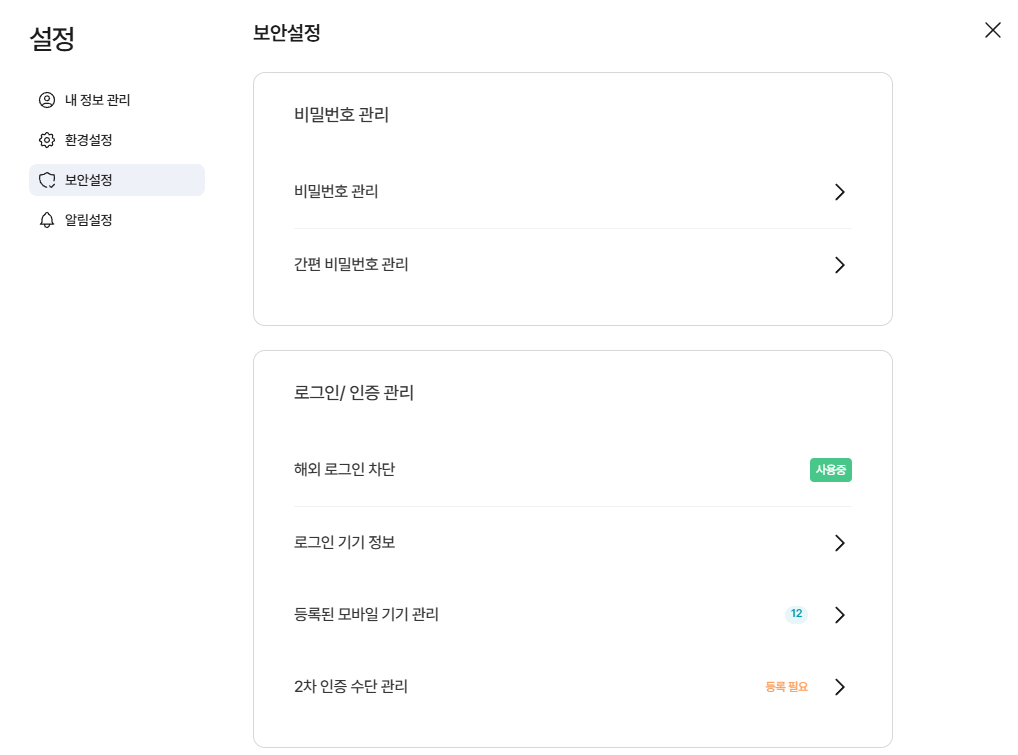The height and width of the screenshot is (755, 1018).
Task: Click the shield icon beside 보안설정
Action: tap(47, 180)
